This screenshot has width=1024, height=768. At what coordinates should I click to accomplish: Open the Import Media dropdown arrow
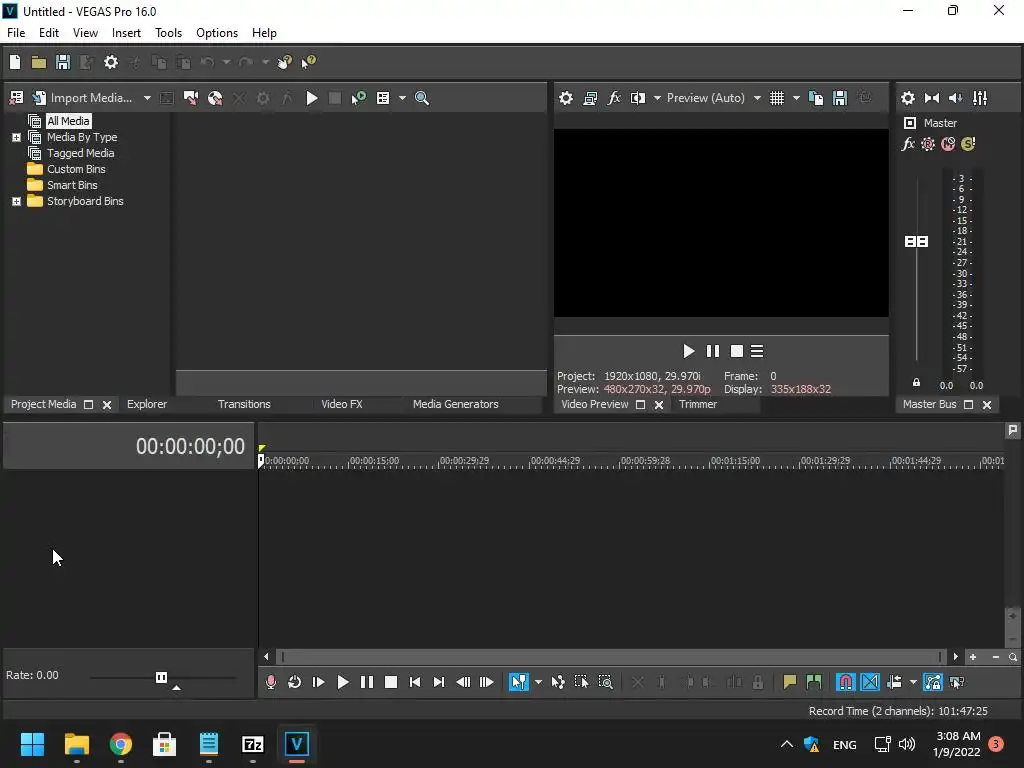point(147,98)
